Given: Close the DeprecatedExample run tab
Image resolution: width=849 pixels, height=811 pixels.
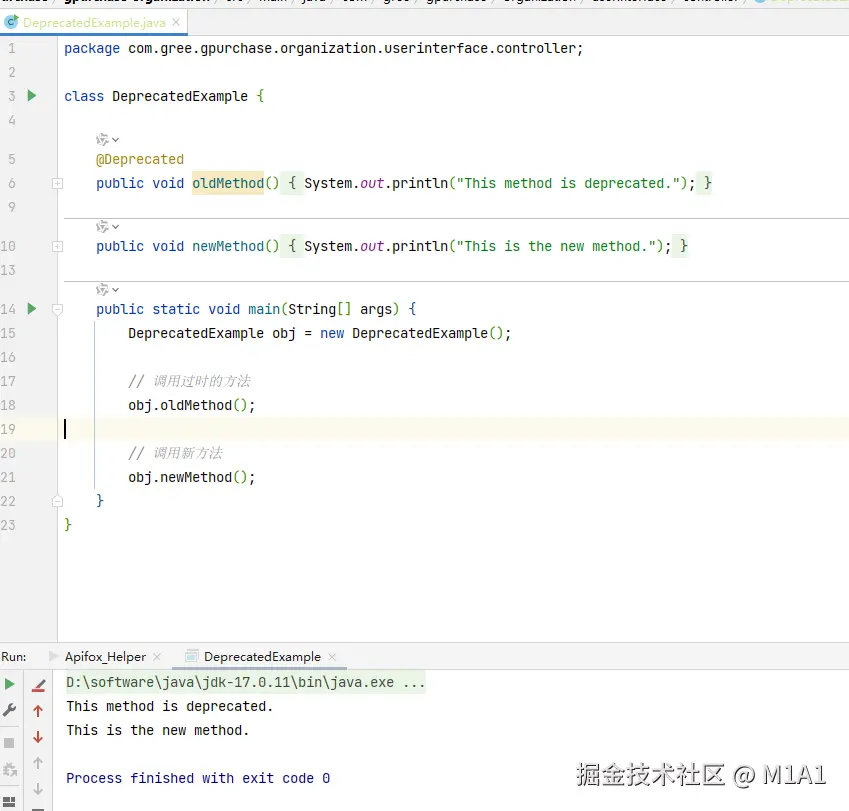Looking at the screenshot, I should (332, 657).
